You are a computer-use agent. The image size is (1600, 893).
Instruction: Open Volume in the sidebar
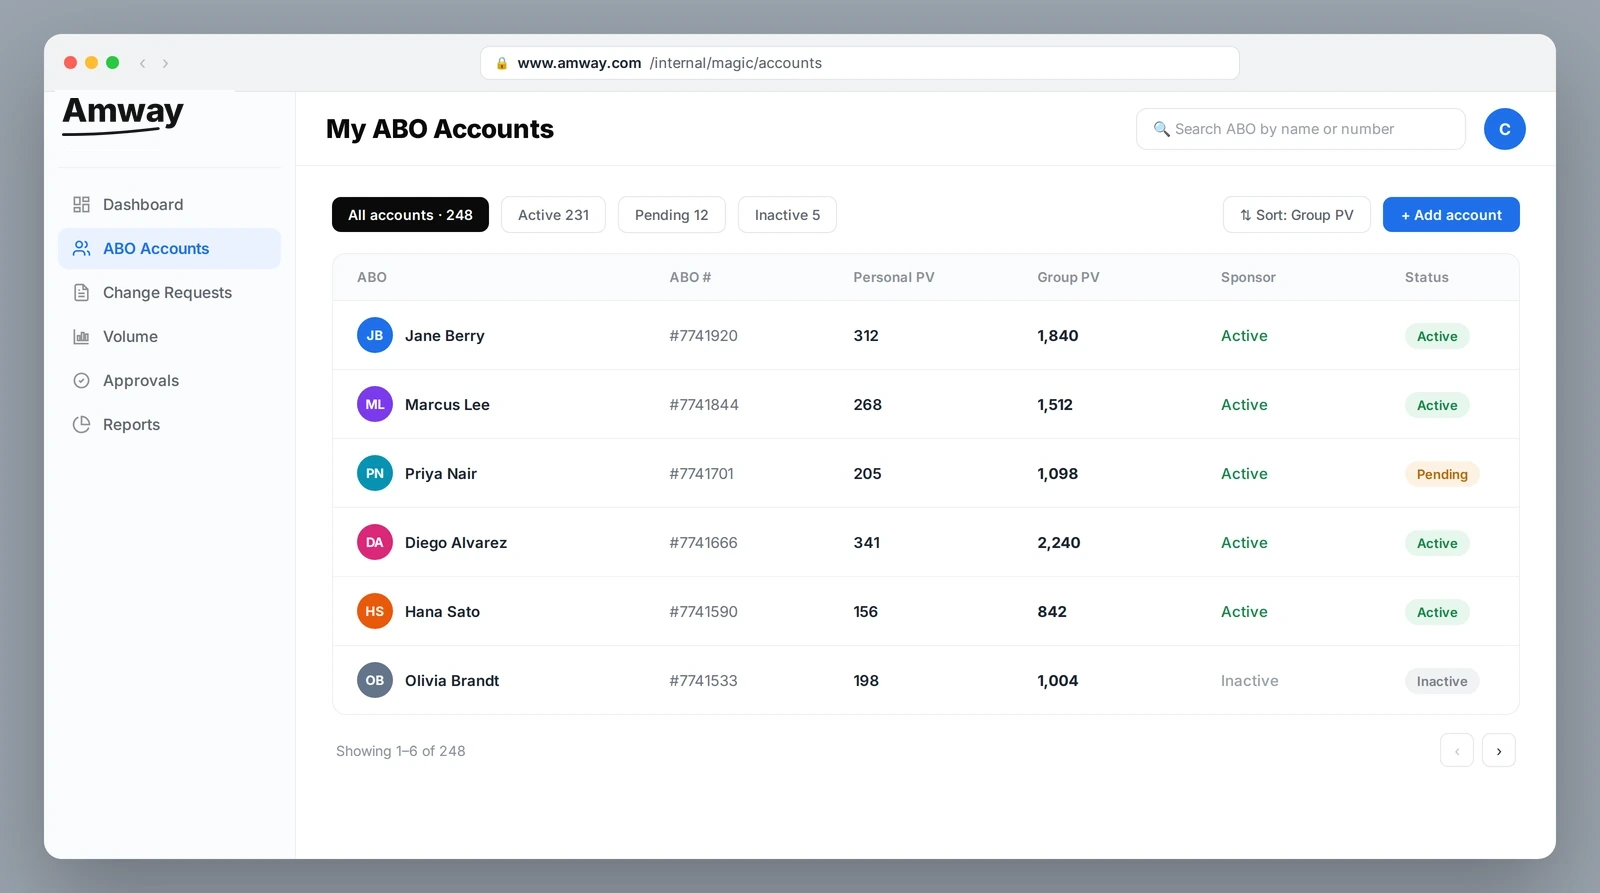click(x=169, y=337)
